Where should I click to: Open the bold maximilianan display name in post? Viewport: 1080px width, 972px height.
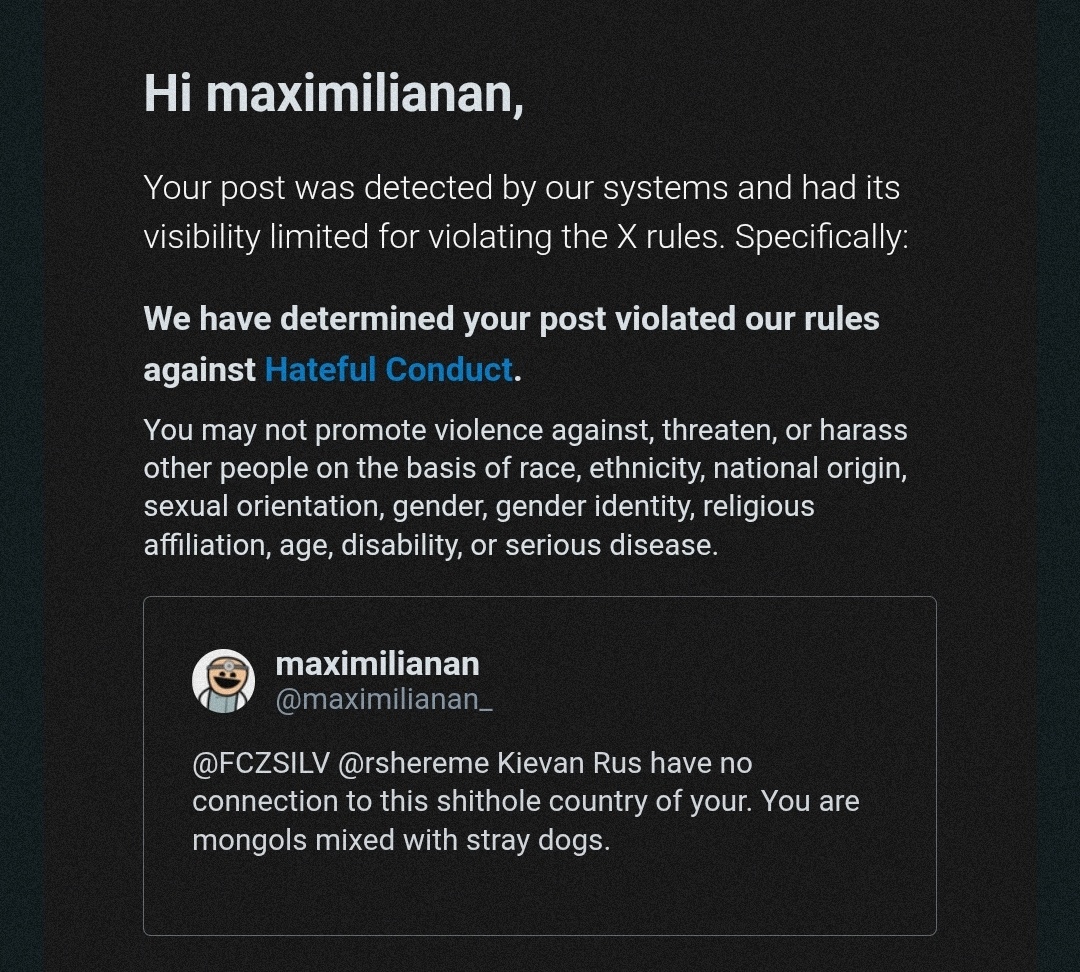coord(377,664)
